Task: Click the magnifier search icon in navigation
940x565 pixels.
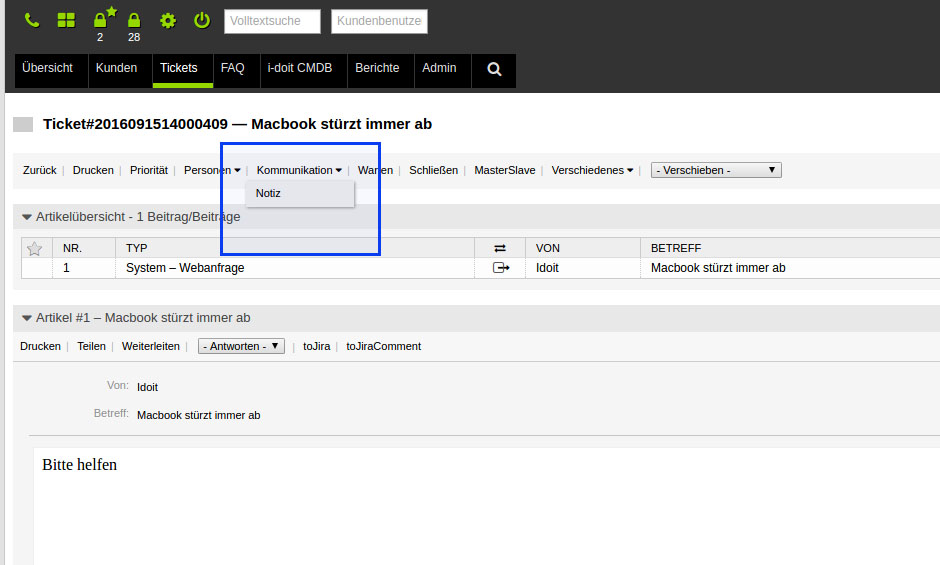Action: [x=494, y=70]
